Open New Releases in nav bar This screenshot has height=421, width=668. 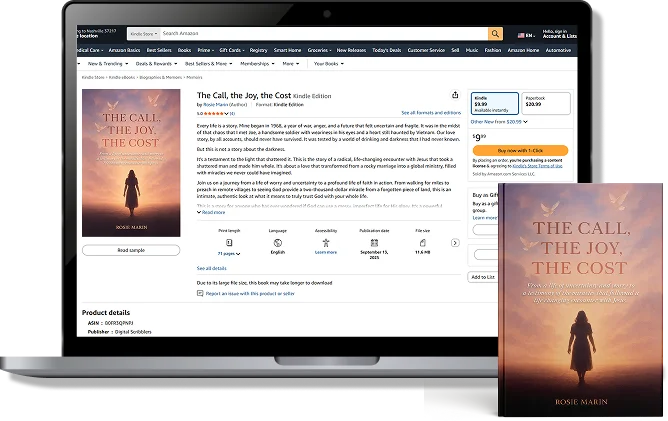[351, 50]
